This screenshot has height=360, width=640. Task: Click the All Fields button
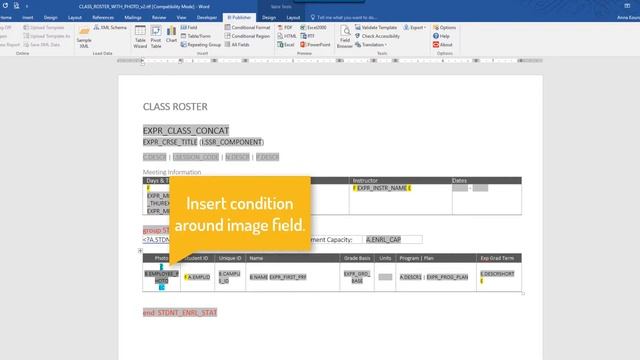click(237, 44)
